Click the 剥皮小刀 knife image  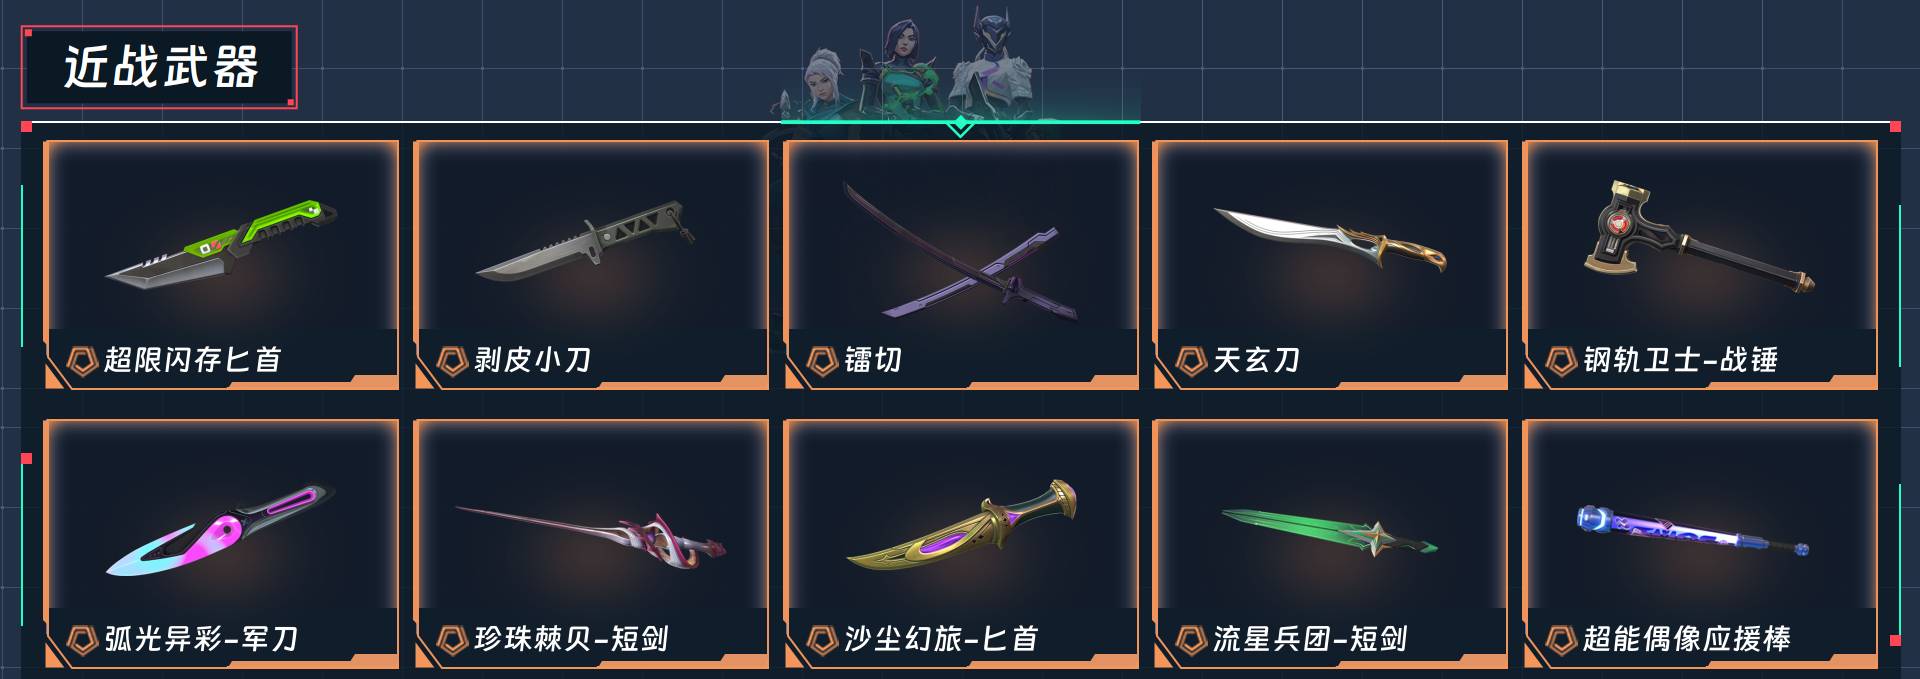click(x=586, y=241)
